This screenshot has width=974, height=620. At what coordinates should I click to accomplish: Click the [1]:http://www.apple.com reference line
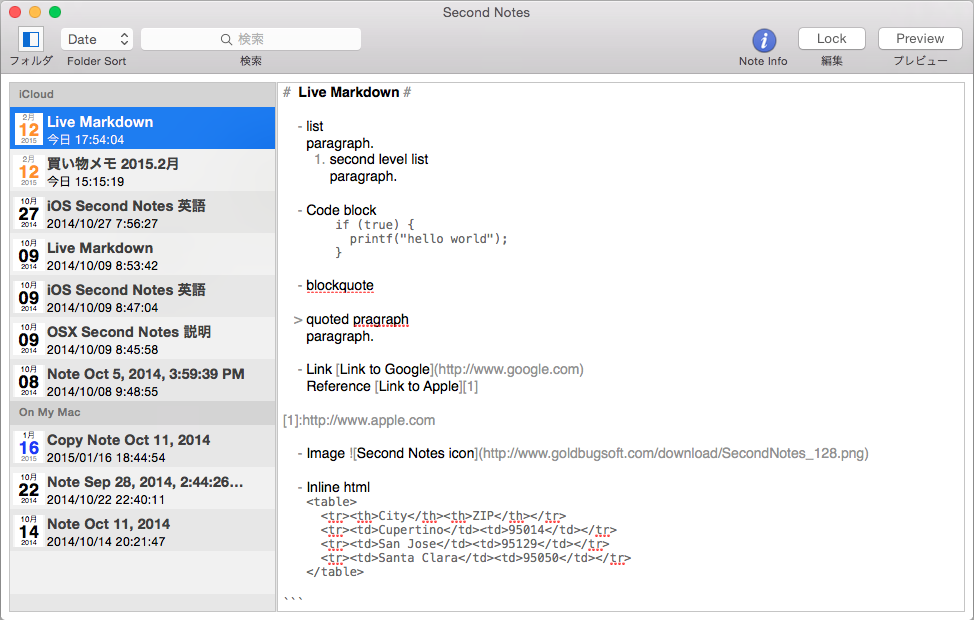coord(359,421)
